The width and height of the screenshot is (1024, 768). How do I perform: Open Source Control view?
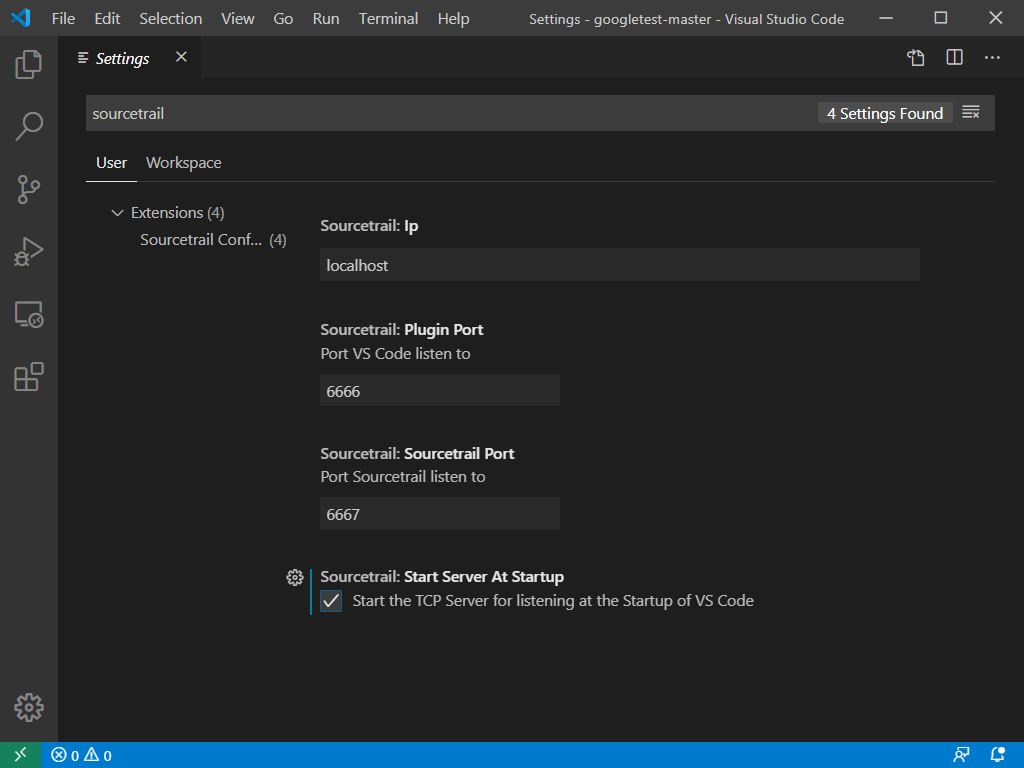click(x=29, y=189)
